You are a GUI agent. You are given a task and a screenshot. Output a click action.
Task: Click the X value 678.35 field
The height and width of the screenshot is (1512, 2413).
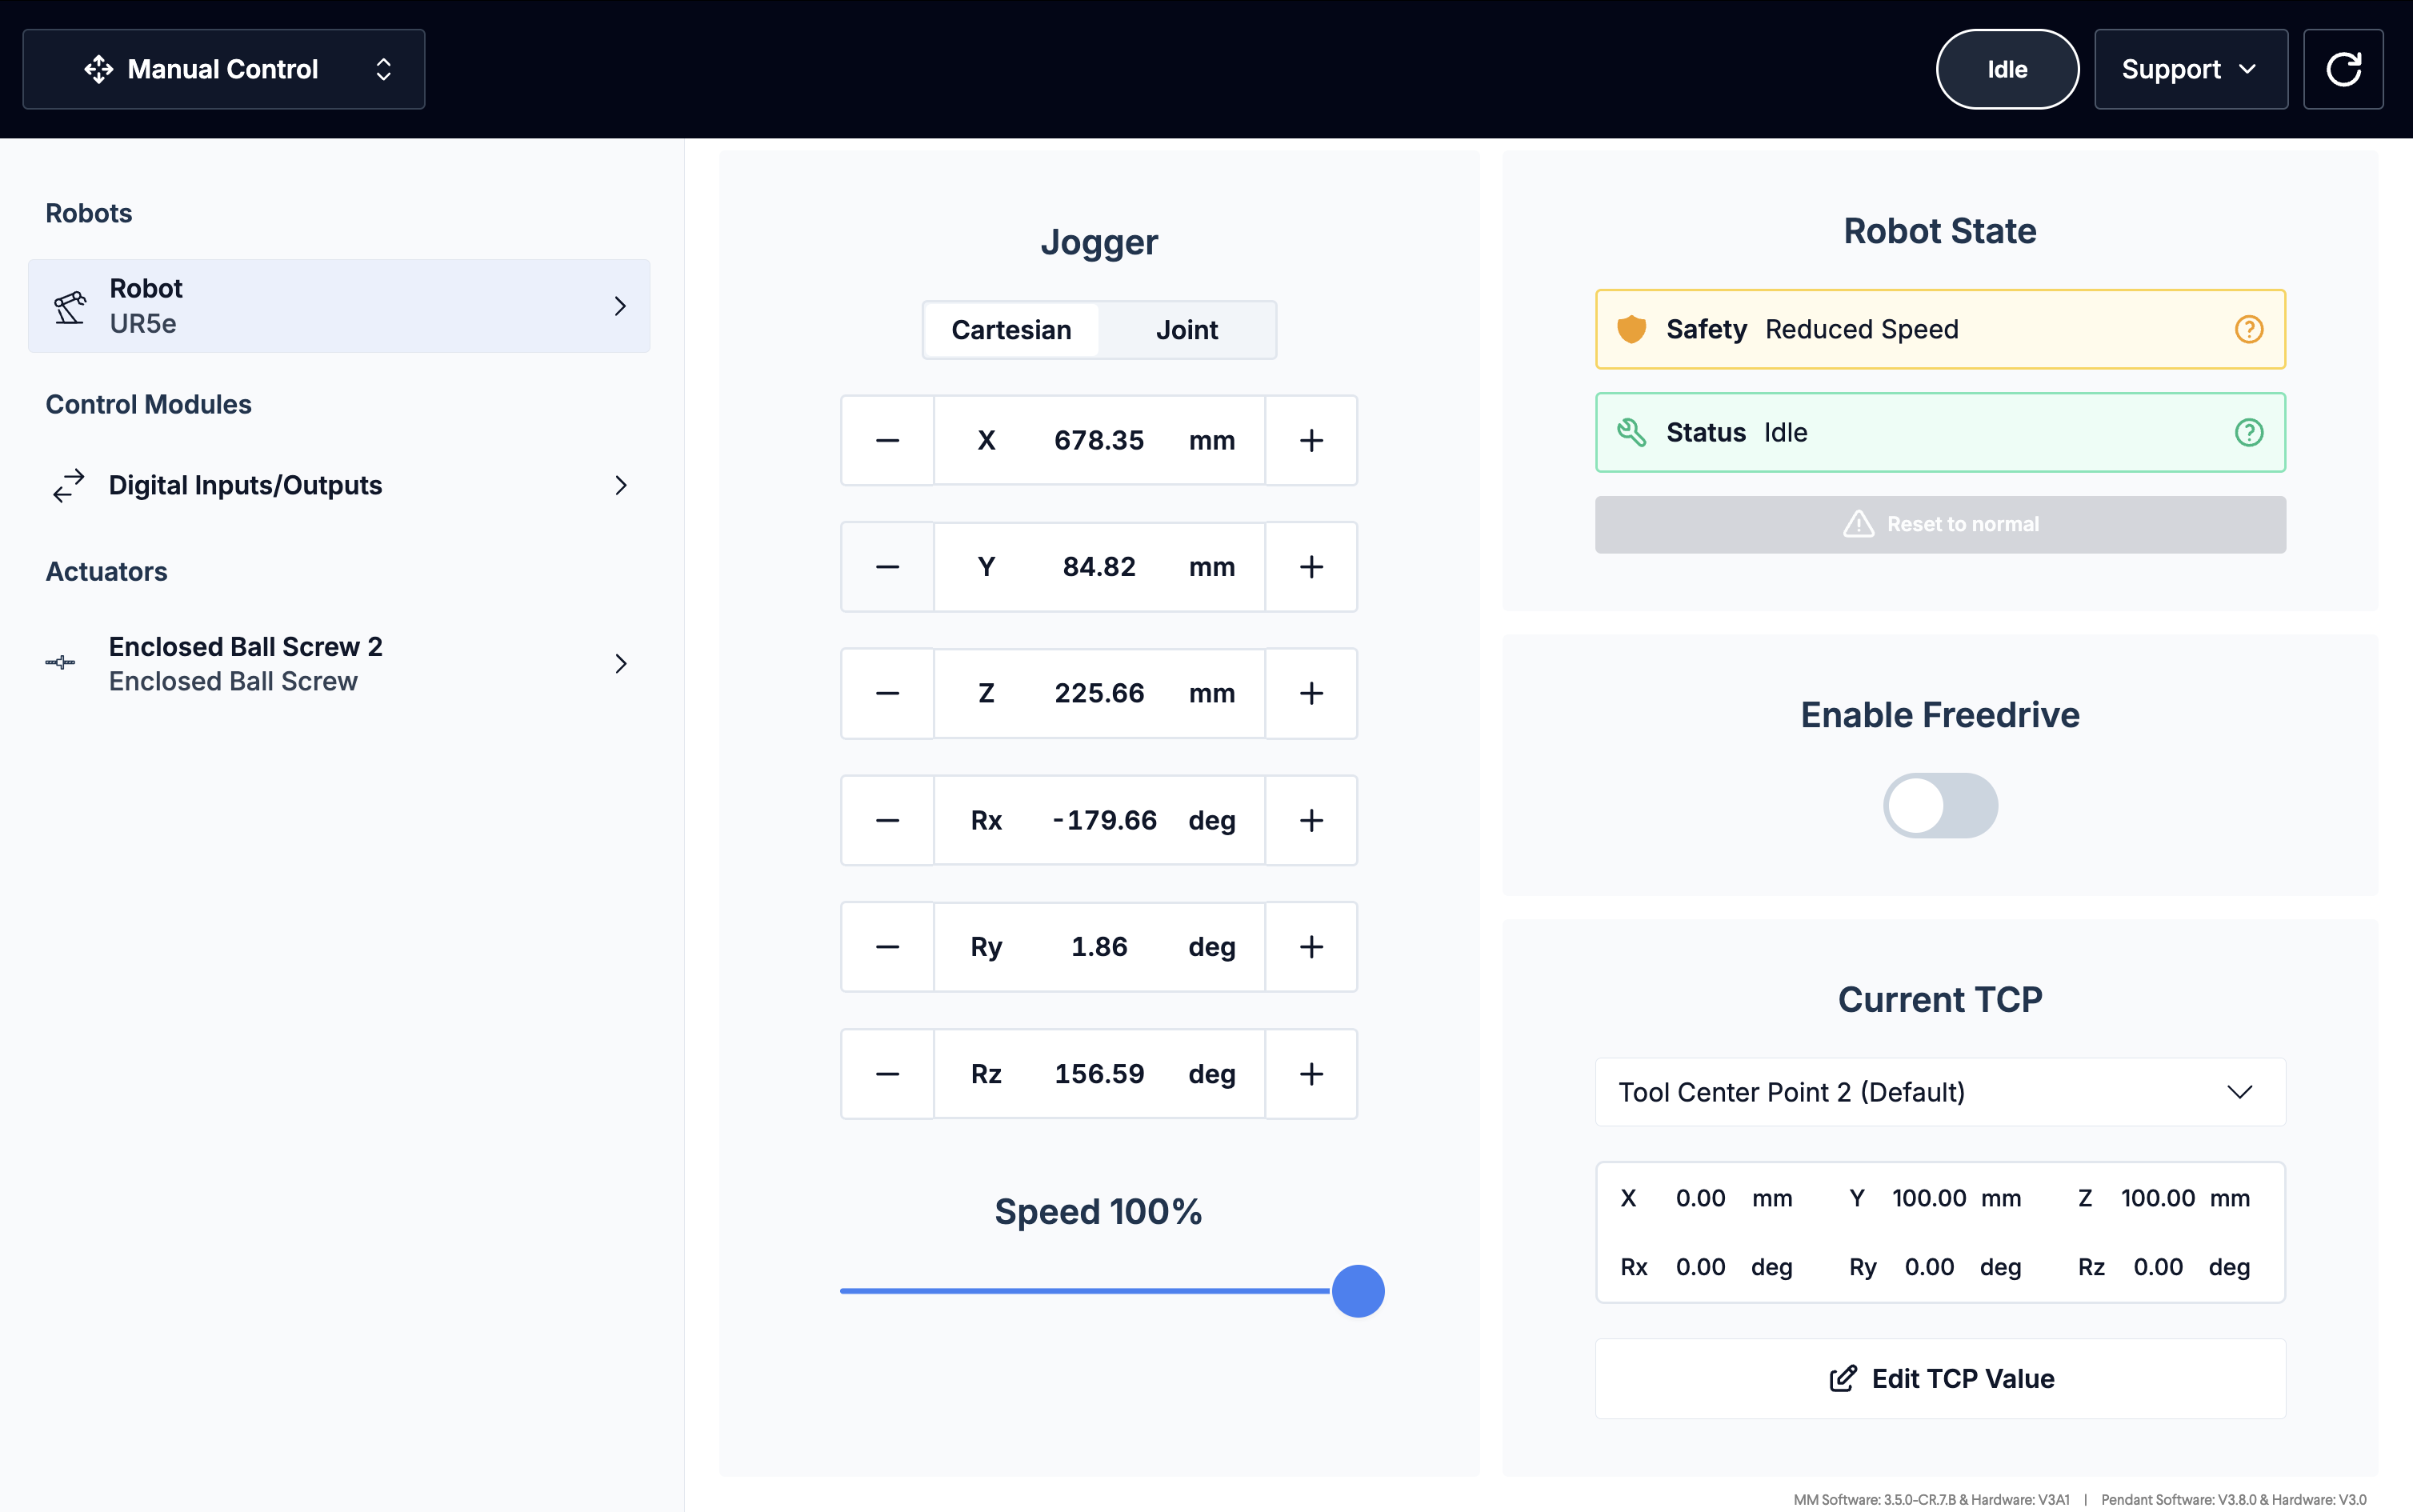[1099, 441]
